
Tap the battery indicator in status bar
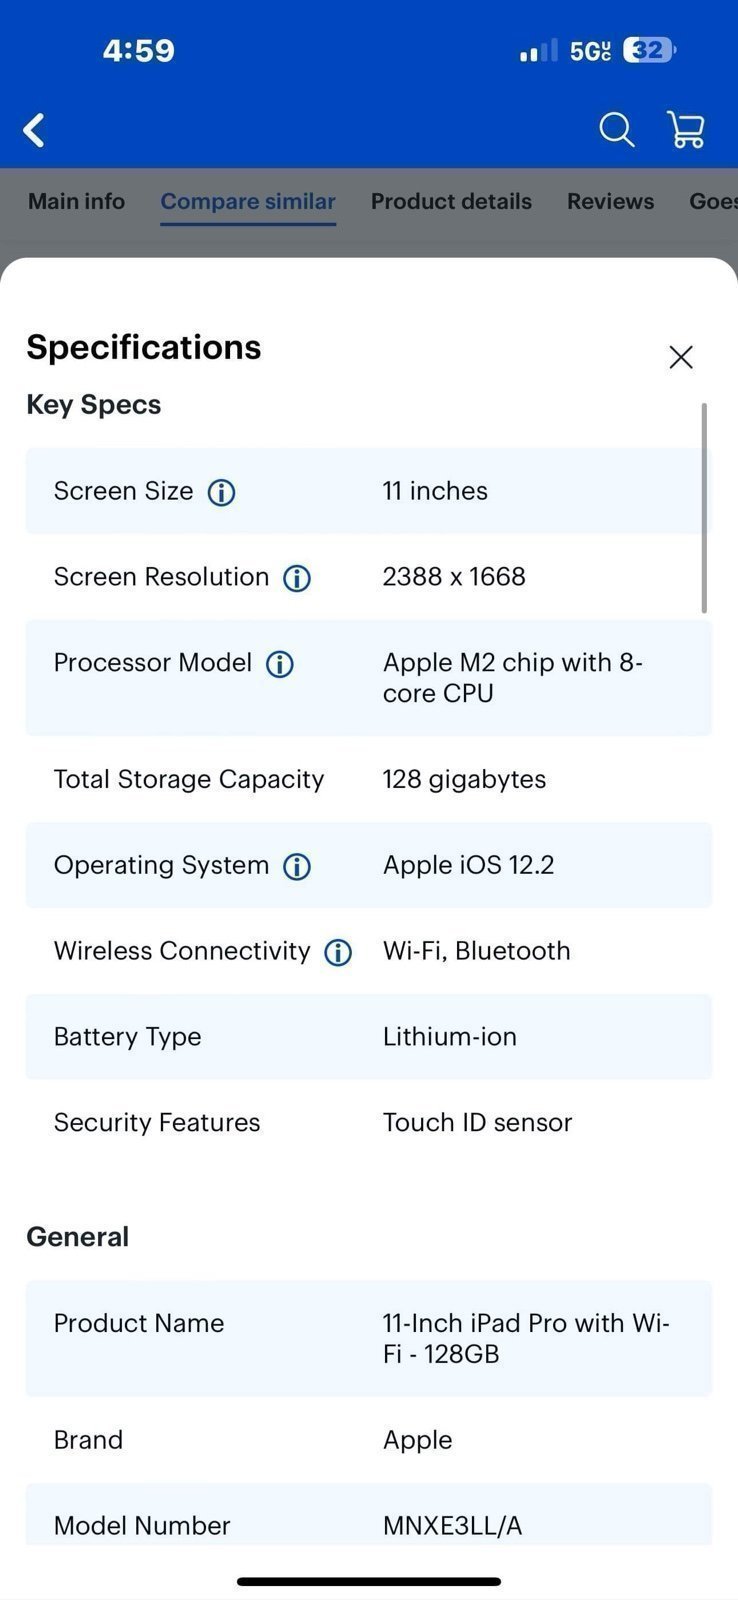coord(648,50)
